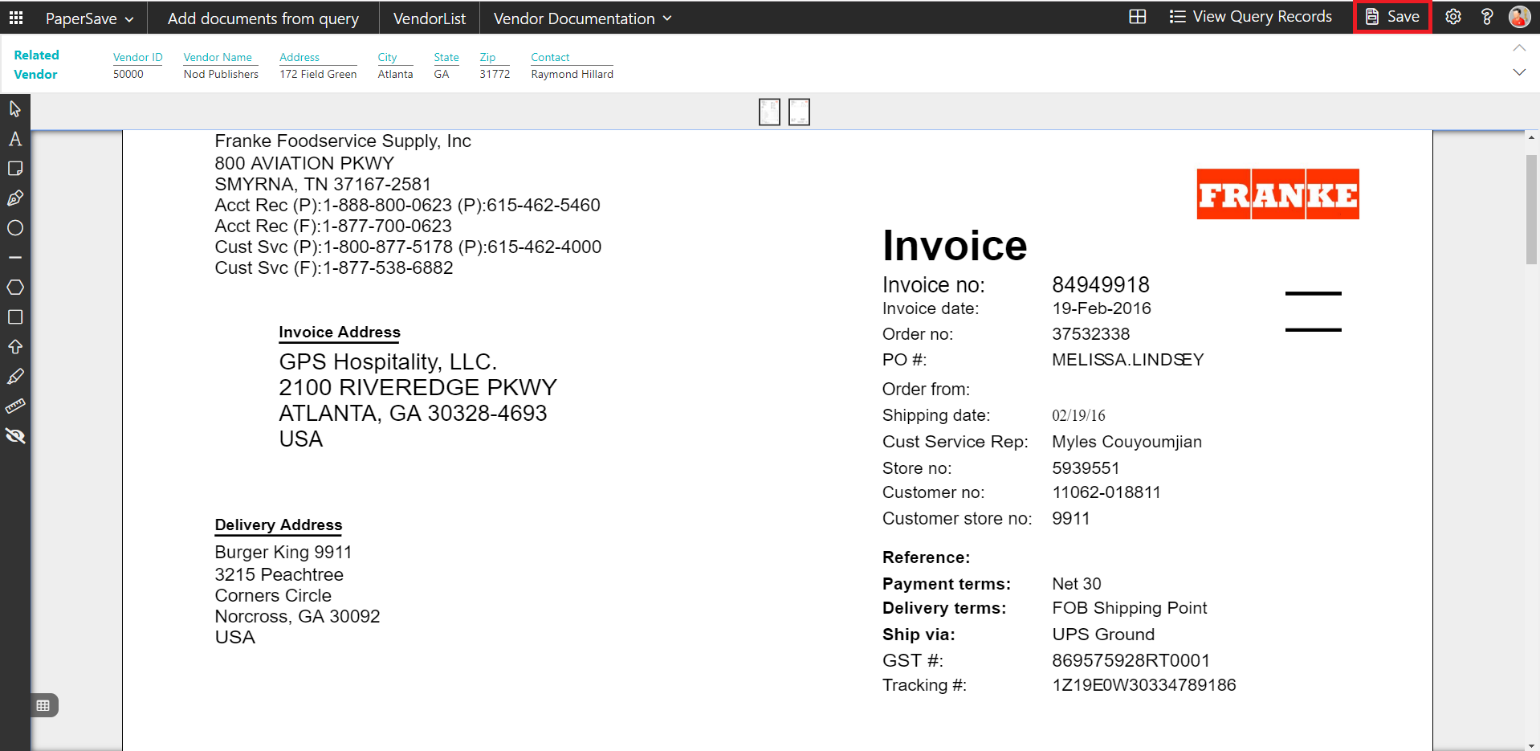Image resolution: width=1540 pixels, height=751 pixels.
Task: Select the text annotation tool
Action: [x=15, y=139]
